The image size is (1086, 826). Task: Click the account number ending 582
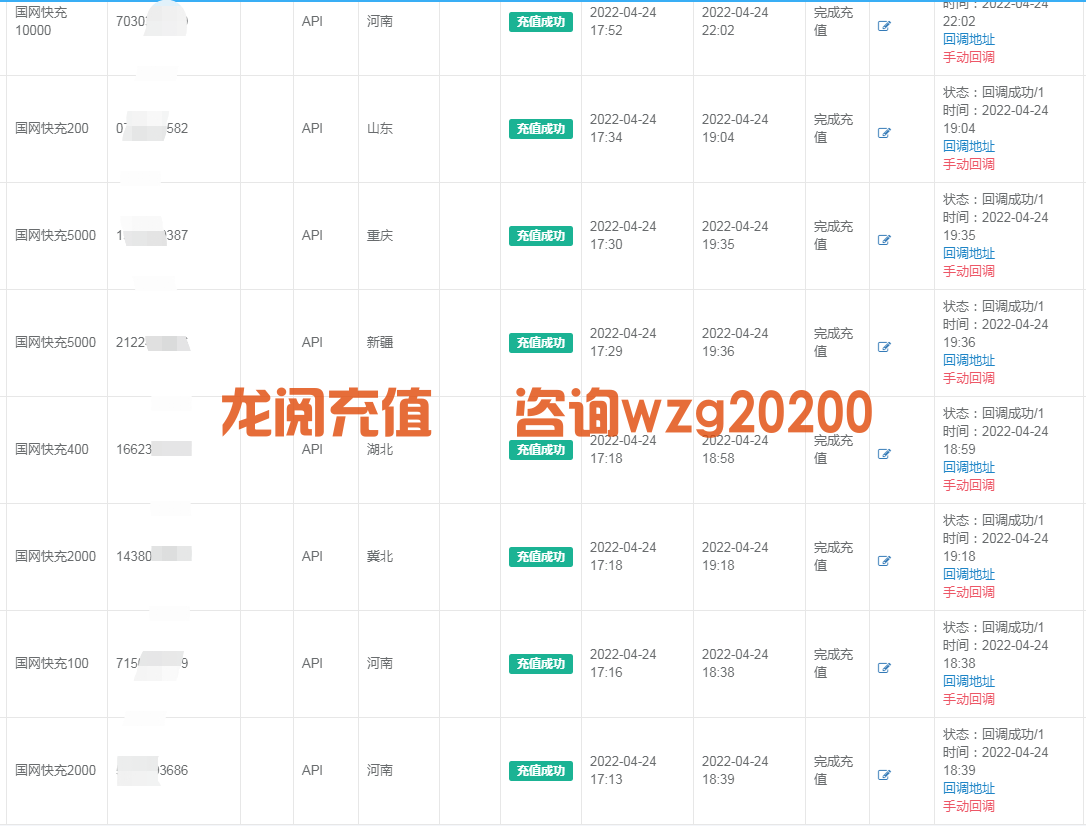click(152, 128)
